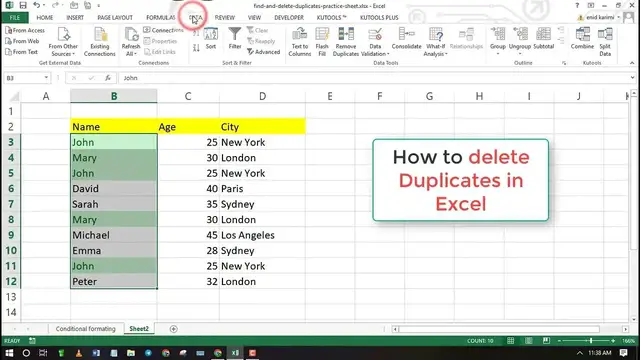The image size is (640, 360).
Task: Open Advanced filter options
Action: click(264, 52)
